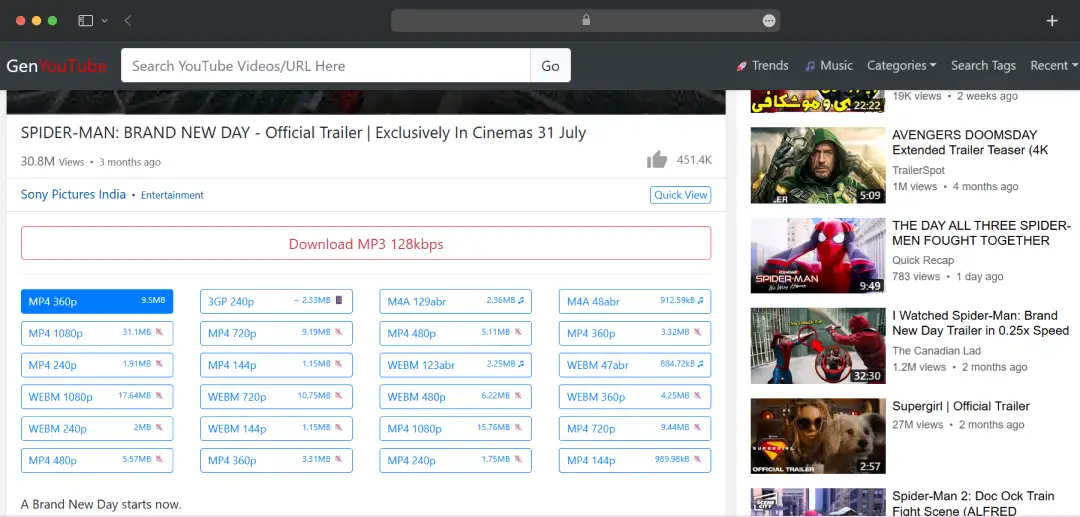
Task: Open the address bar ellipsis menu
Action: coord(769,21)
